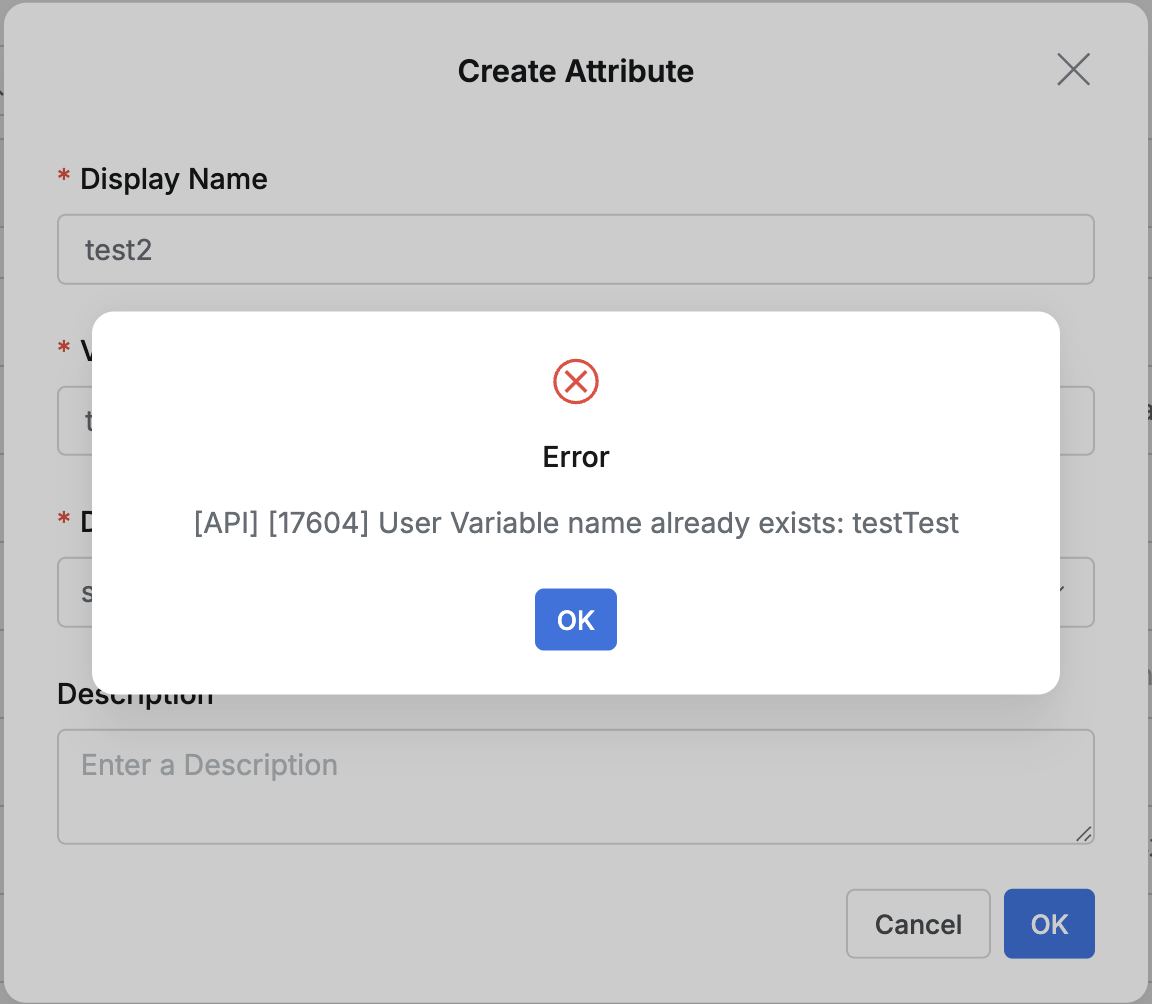Click the red asterisk beside Display Name

click(x=63, y=176)
